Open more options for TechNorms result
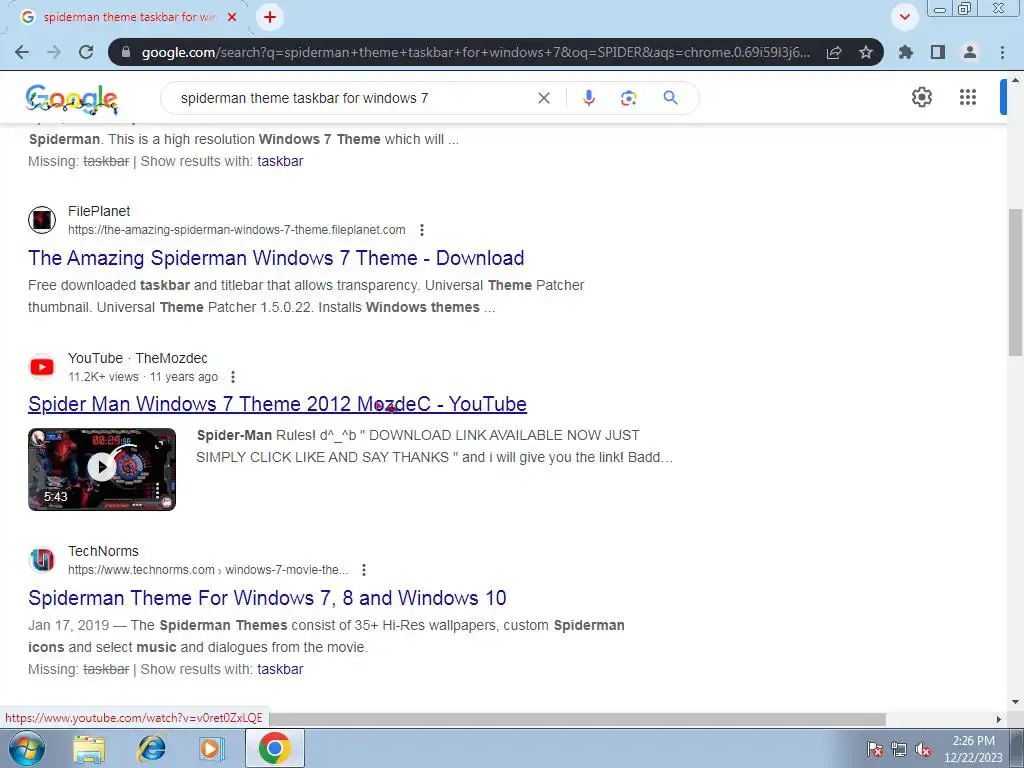This screenshot has height=768, width=1024. (x=364, y=569)
